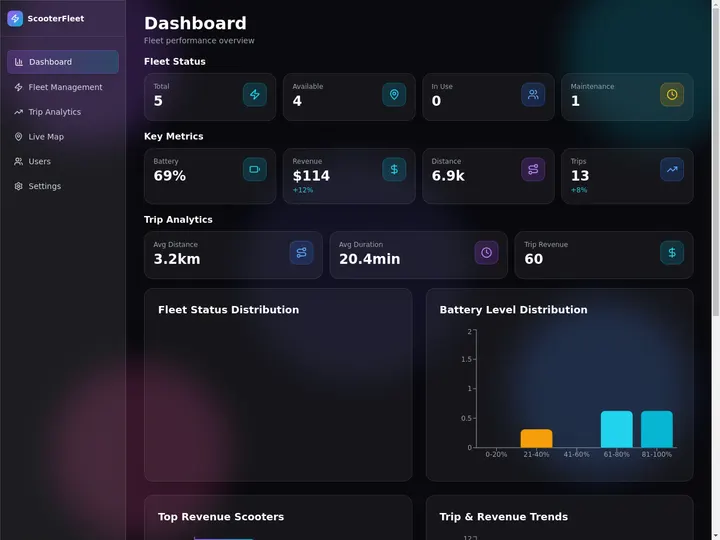
Task: Click the Key Metrics section heading
Action: tap(174, 136)
